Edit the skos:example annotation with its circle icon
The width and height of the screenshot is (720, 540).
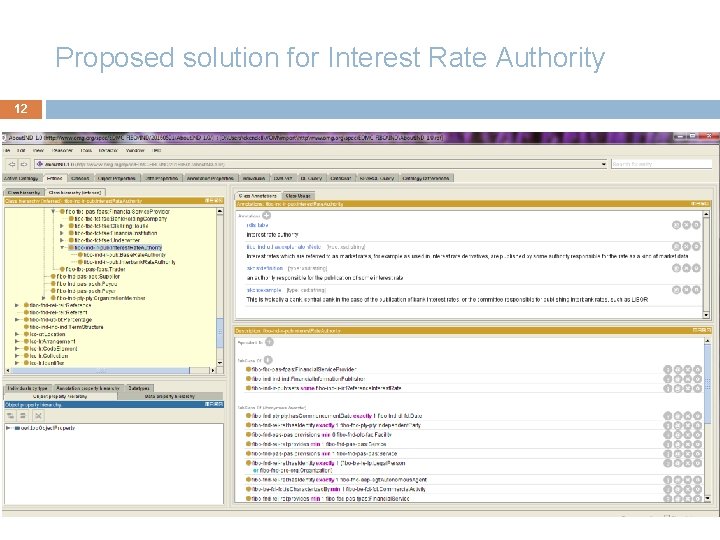(696, 290)
